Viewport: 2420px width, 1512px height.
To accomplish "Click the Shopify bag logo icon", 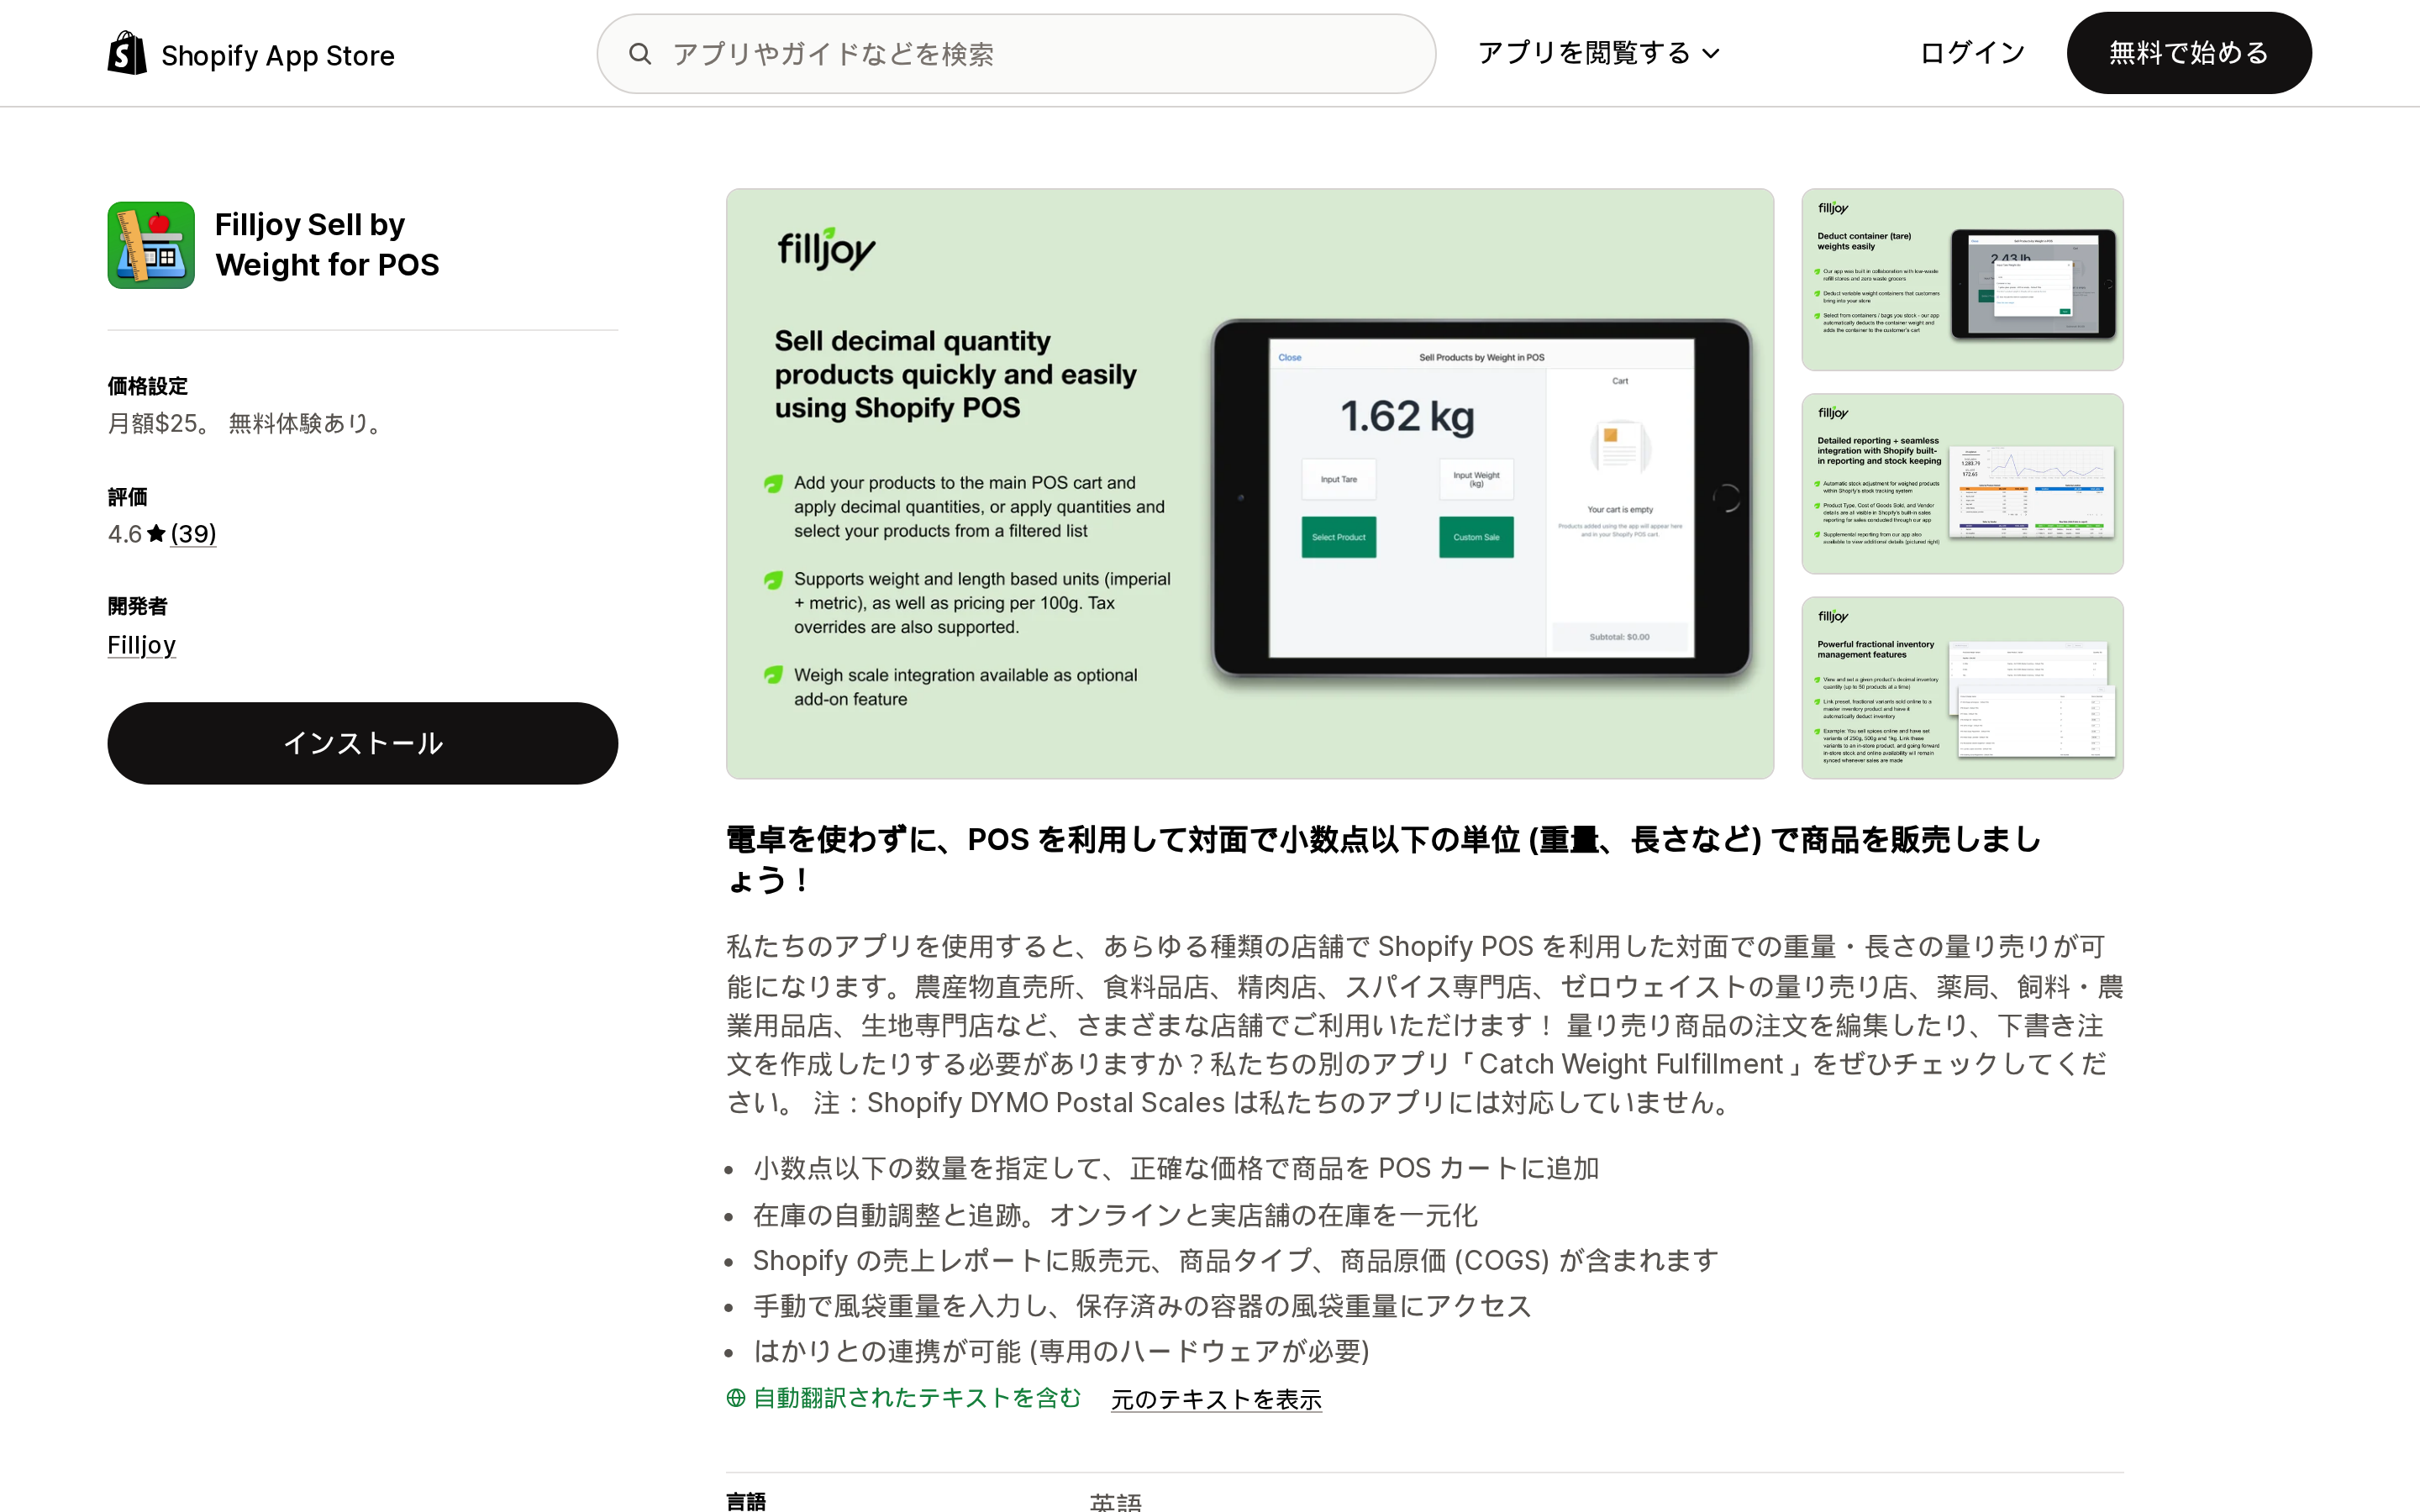I will click(x=127, y=53).
